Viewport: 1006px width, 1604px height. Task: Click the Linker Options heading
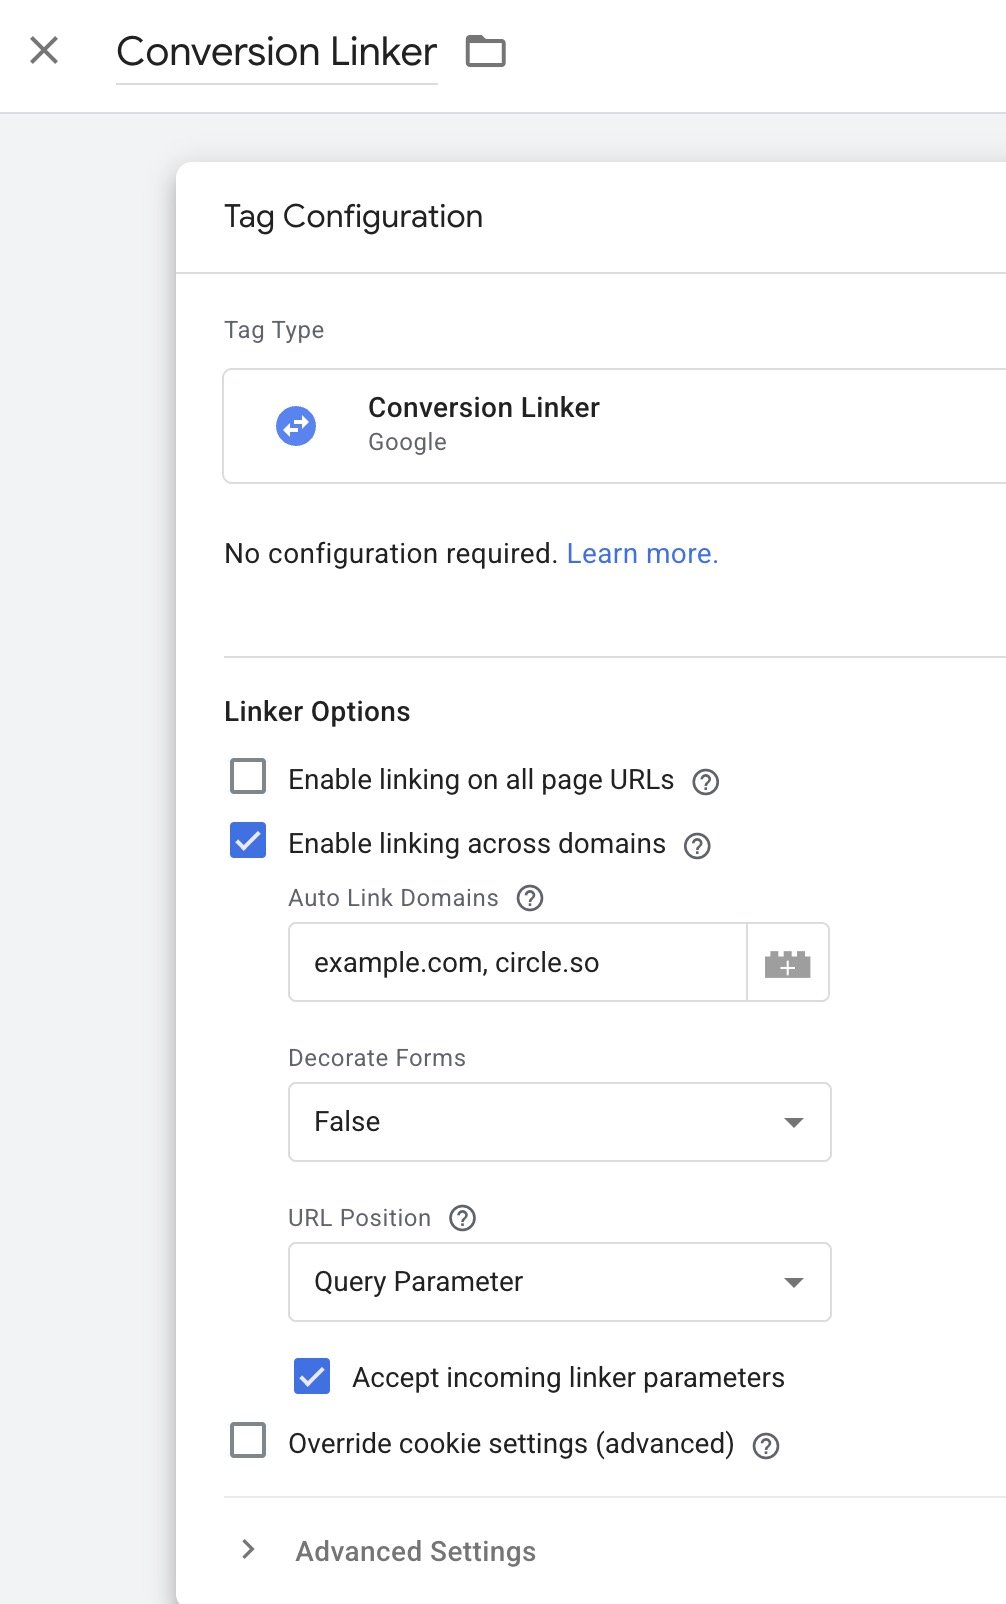(x=317, y=712)
